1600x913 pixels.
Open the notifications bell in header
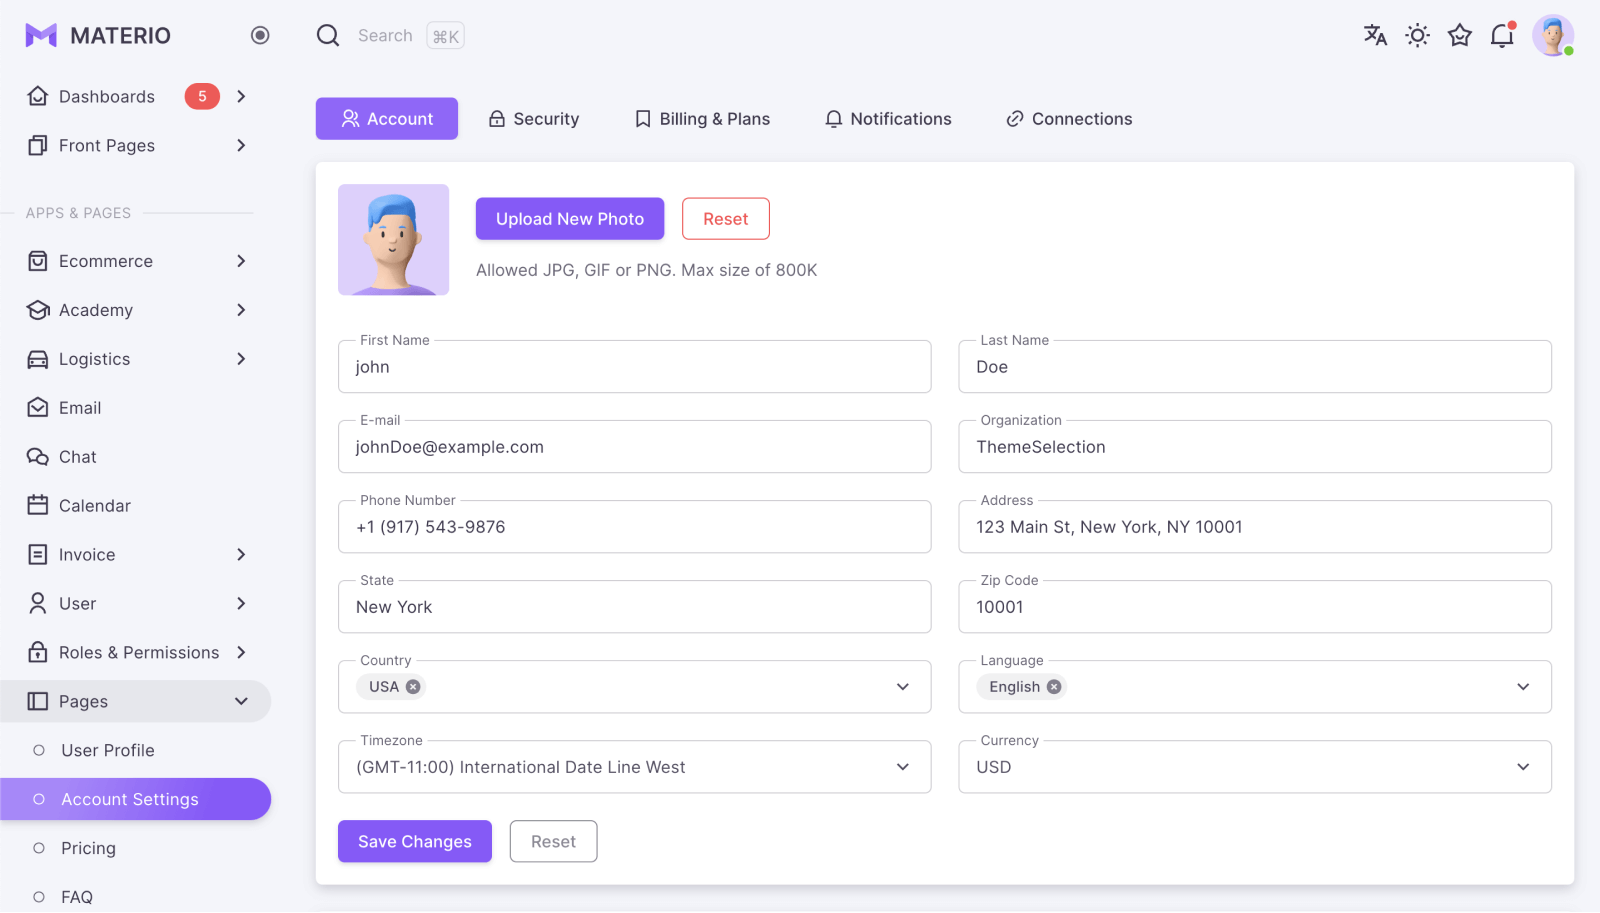click(x=1502, y=35)
